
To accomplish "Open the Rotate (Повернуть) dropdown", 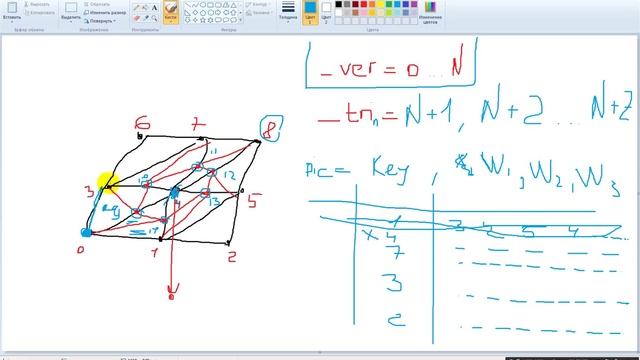I will tap(100, 20).
